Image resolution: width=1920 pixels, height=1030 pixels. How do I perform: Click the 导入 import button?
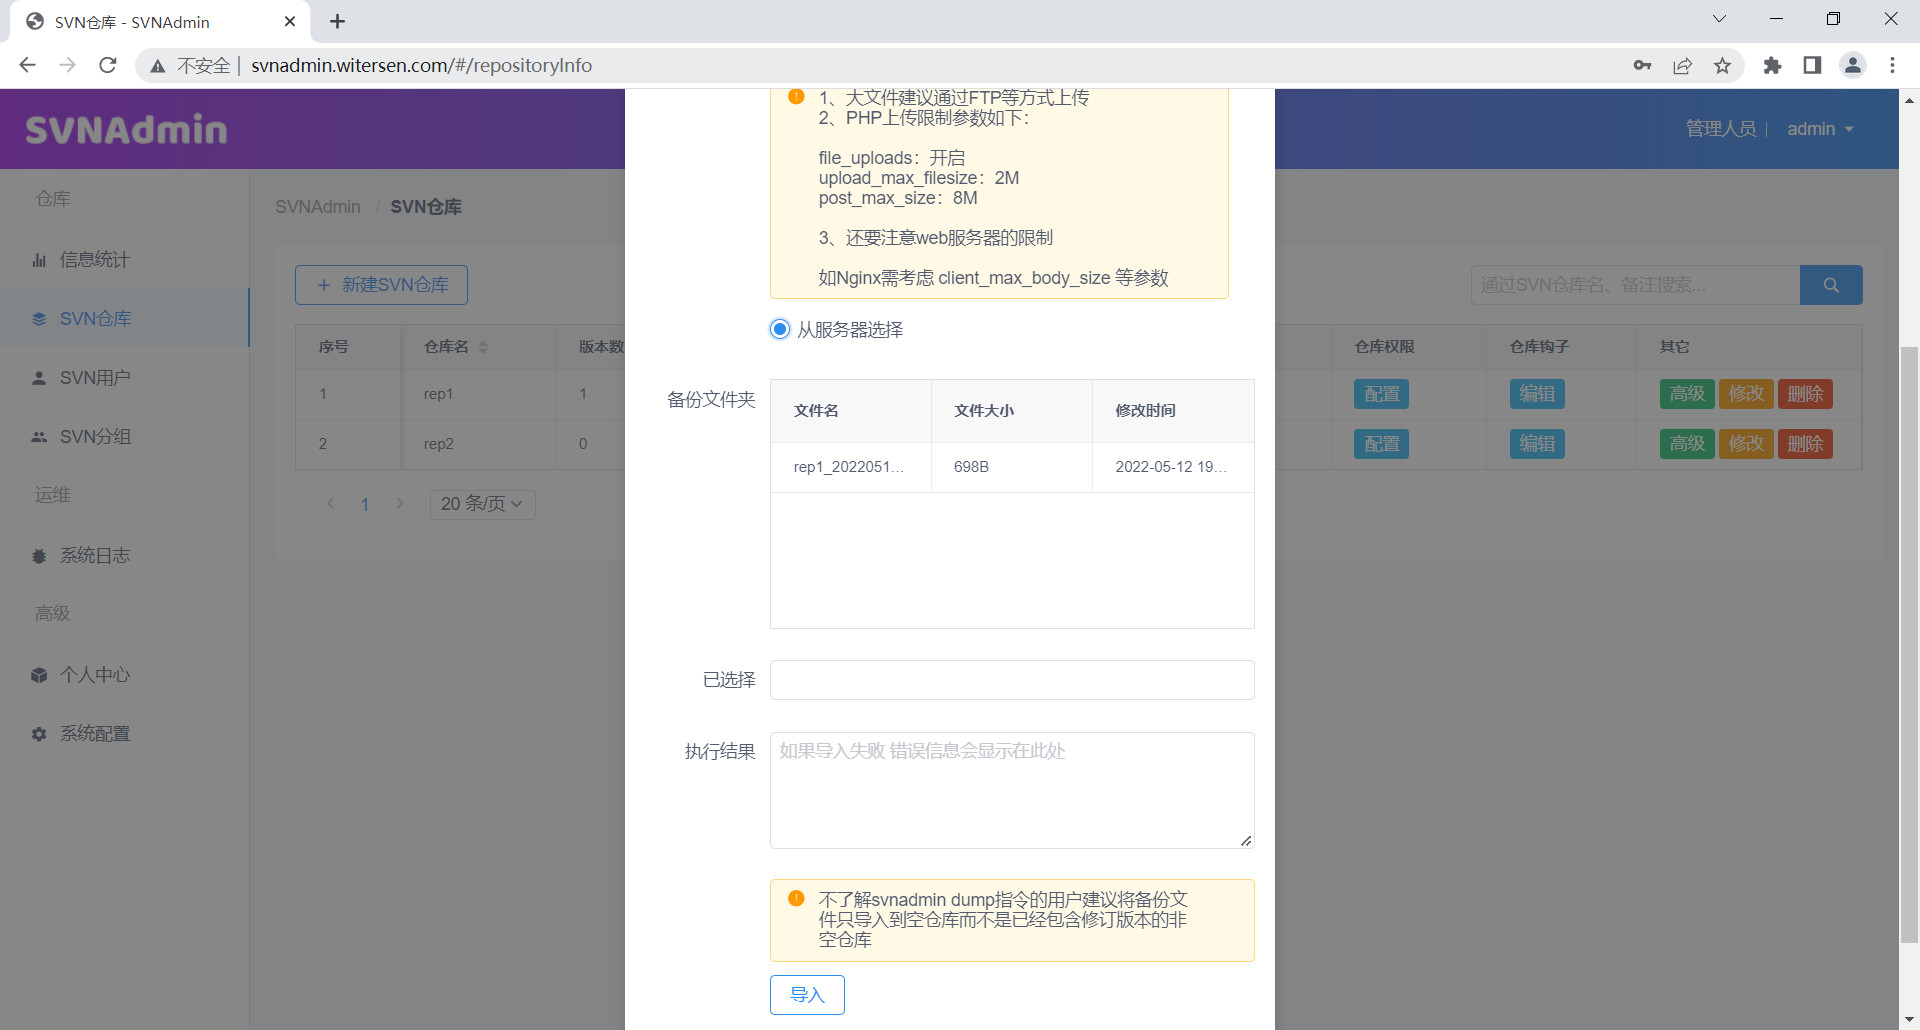pos(807,995)
